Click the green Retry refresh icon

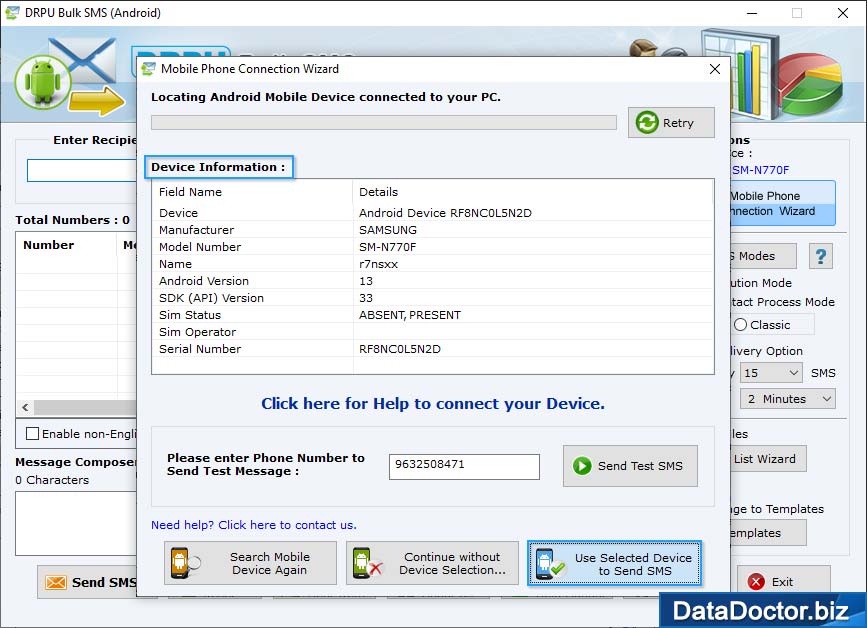coord(646,123)
